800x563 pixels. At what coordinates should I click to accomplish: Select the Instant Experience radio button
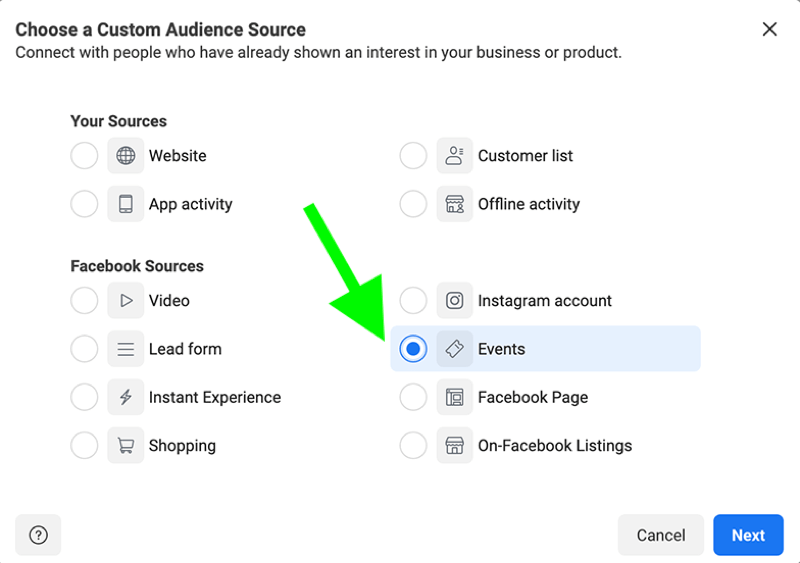point(84,397)
